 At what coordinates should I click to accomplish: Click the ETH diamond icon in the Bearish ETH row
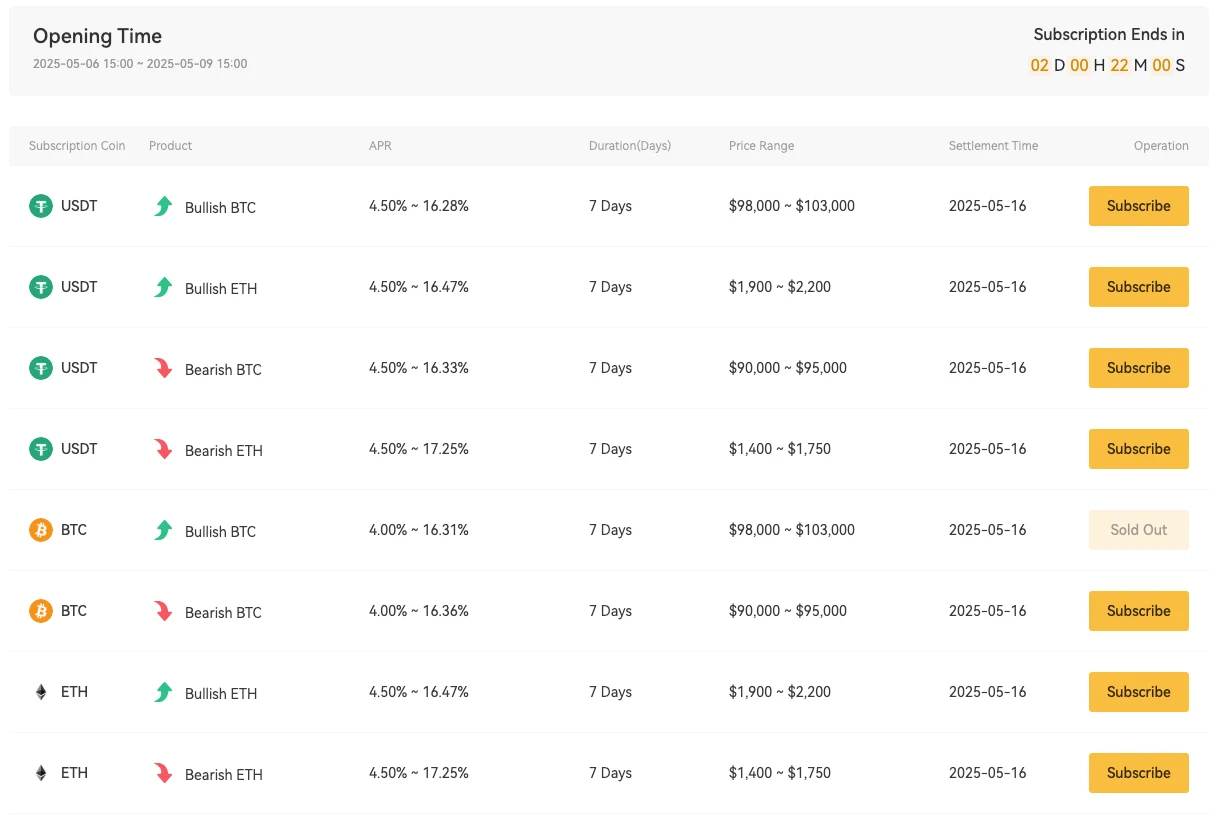point(41,773)
